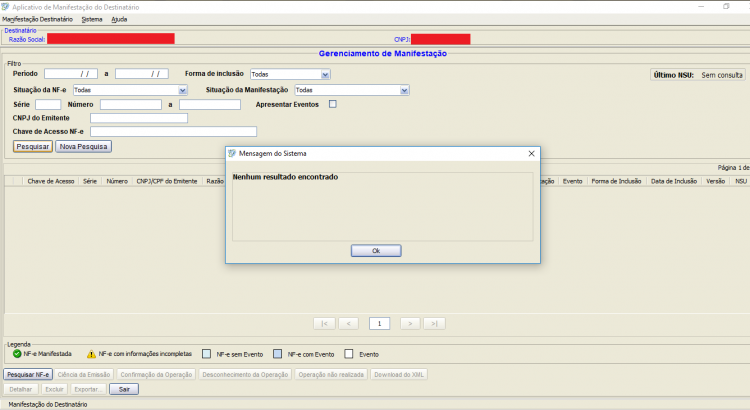Expand the Forma de inclusão dropdown
The width and height of the screenshot is (750, 410).
pyautogui.click(x=325, y=74)
